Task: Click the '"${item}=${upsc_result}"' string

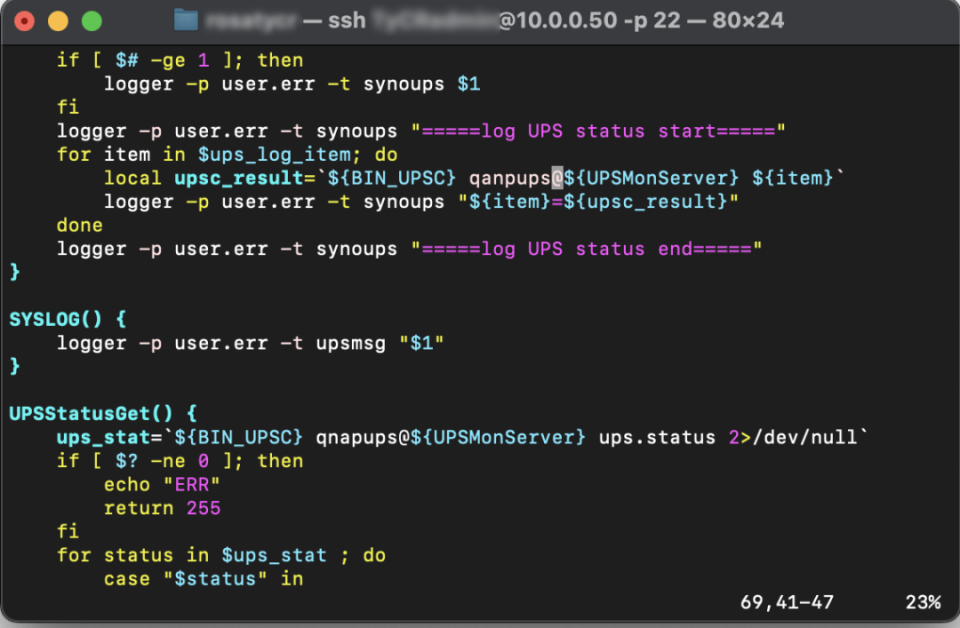Action: click(598, 202)
